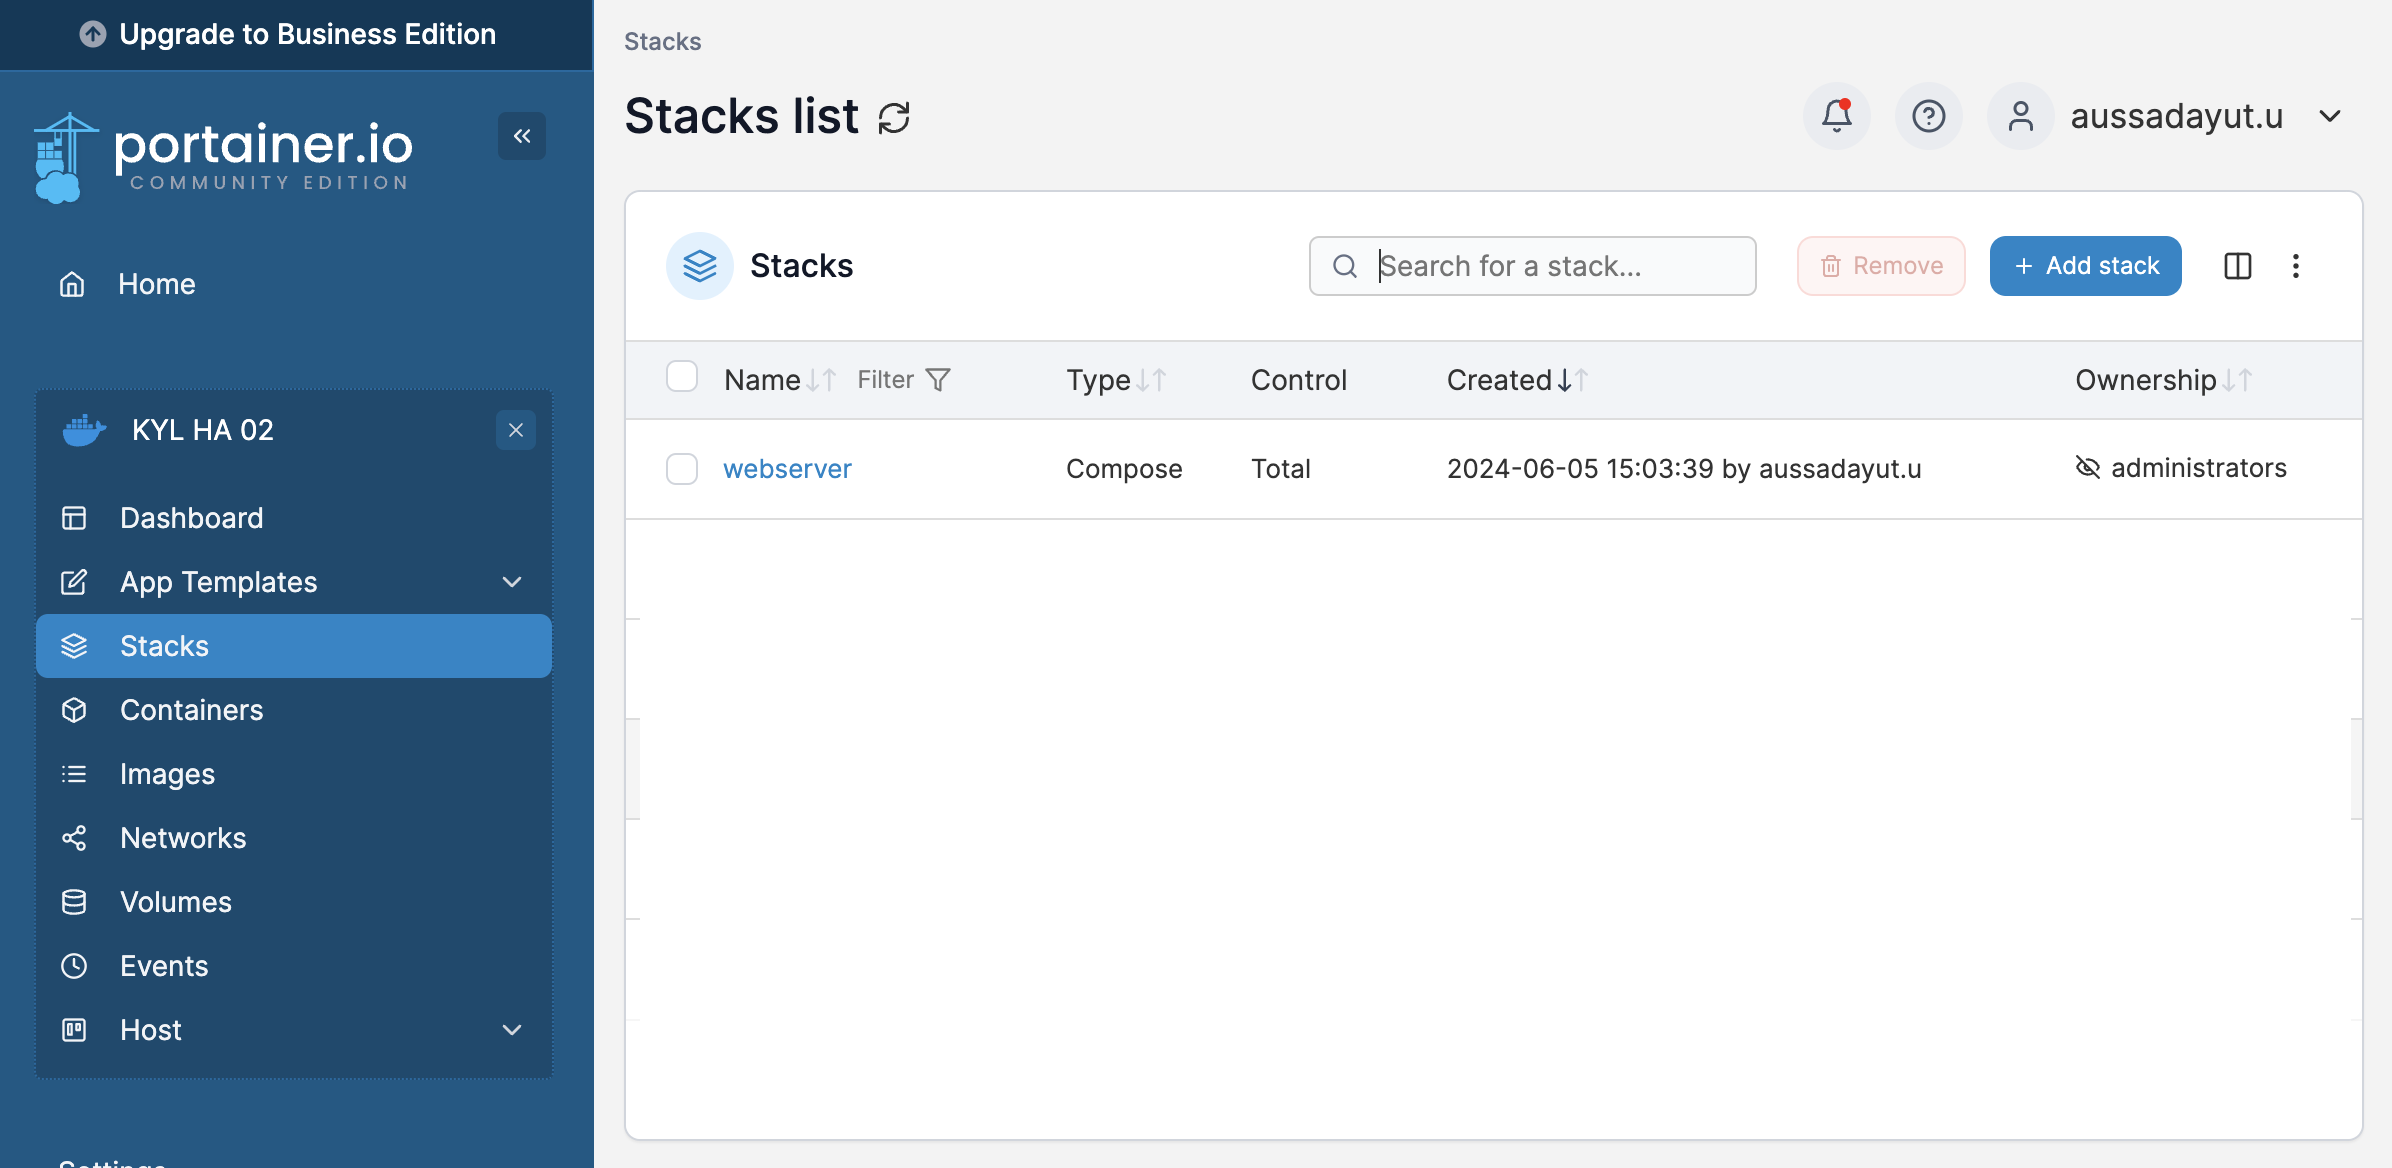Click the notifications bell icon
This screenshot has width=2392, height=1168.
(x=1836, y=116)
